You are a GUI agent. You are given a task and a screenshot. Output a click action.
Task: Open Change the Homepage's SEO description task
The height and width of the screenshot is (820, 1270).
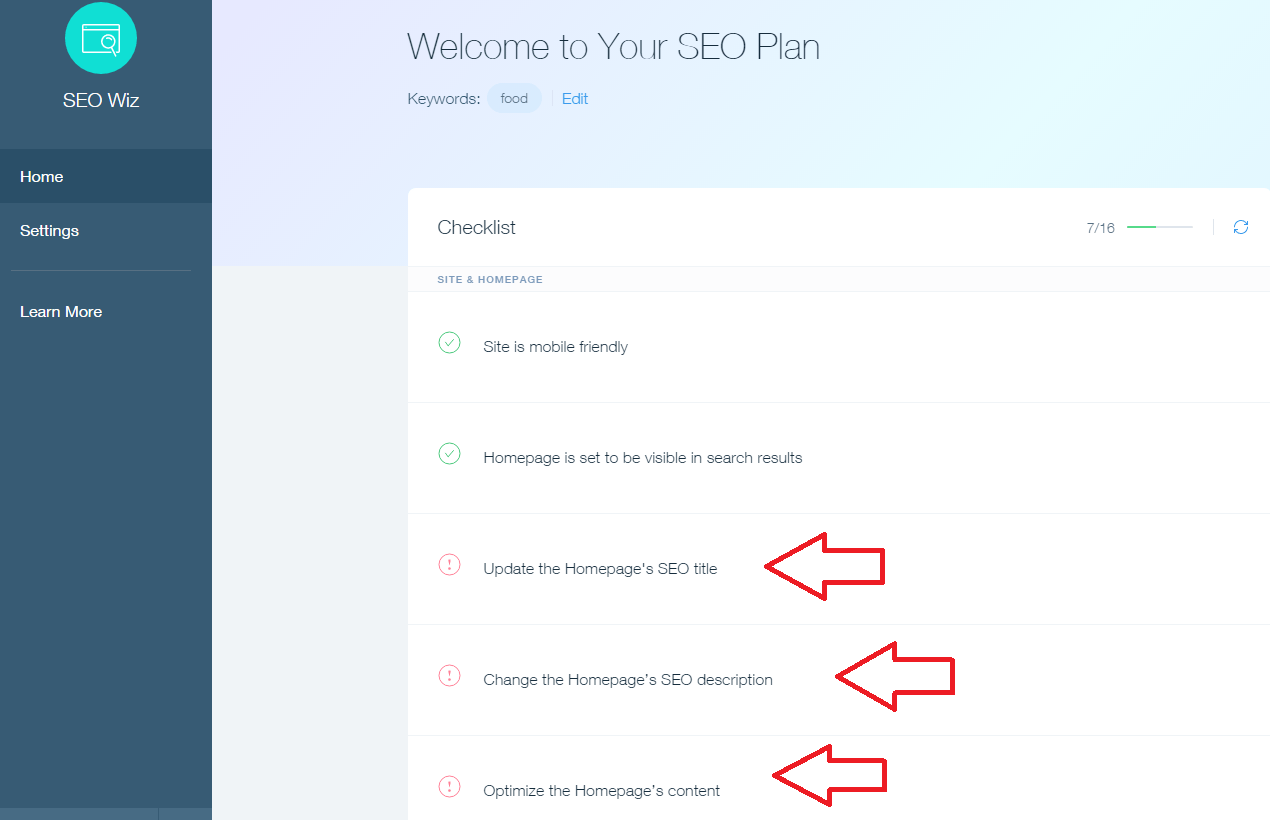pos(839,680)
